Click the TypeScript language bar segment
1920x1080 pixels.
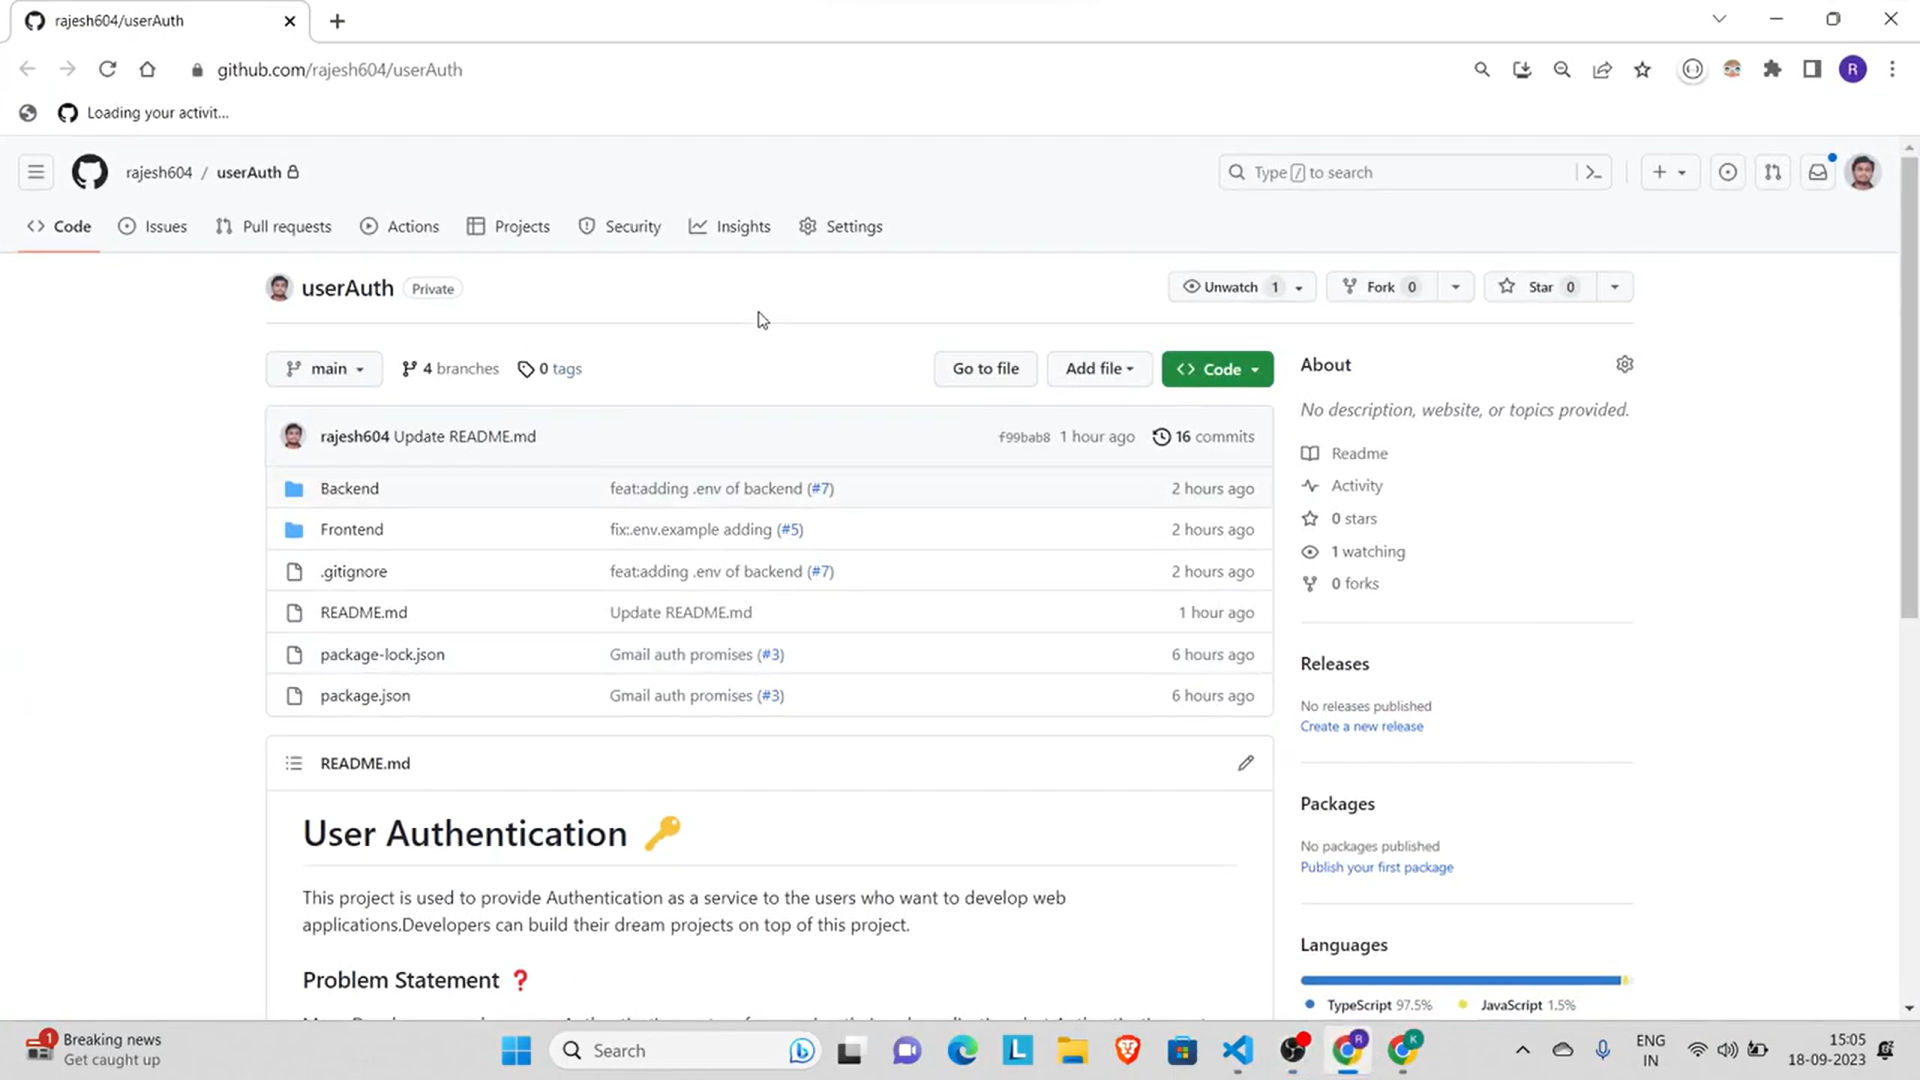click(1460, 980)
